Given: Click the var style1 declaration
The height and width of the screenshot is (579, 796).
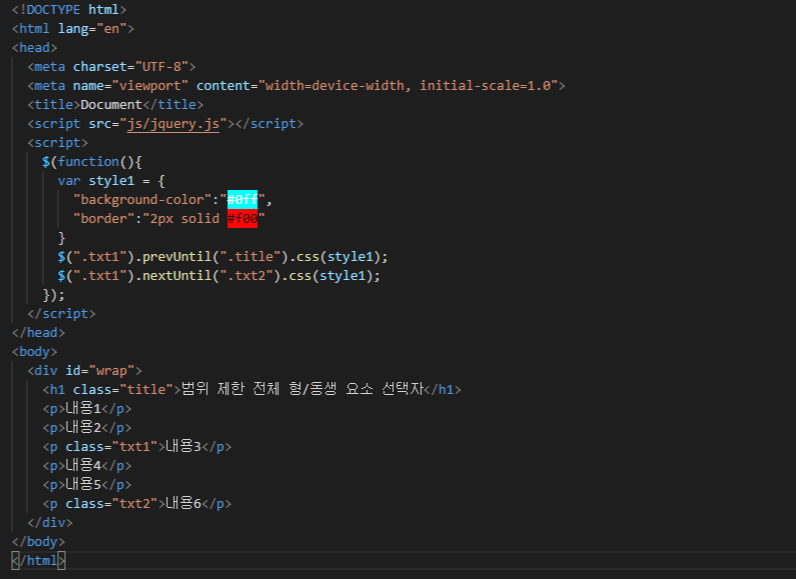Looking at the screenshot, I should tap(111, 181).
